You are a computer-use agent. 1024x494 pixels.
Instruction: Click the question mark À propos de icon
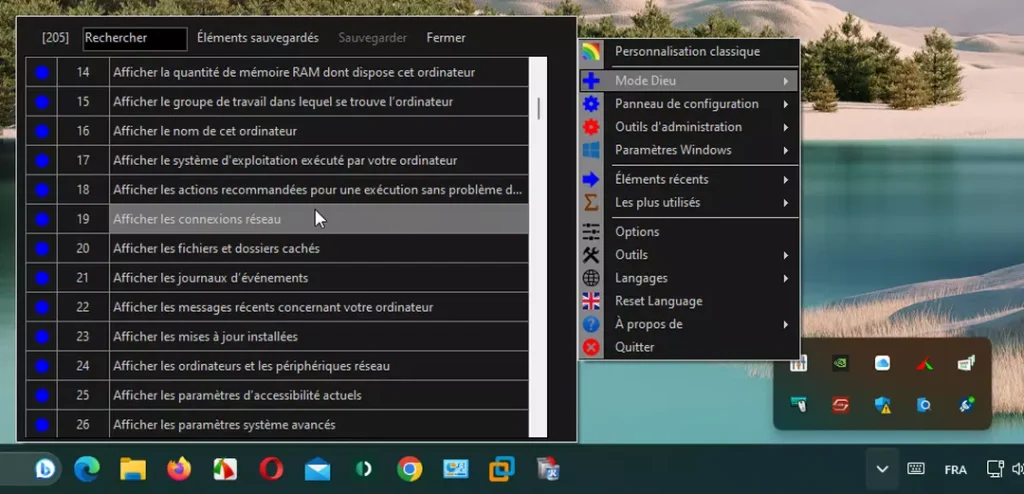591,324
